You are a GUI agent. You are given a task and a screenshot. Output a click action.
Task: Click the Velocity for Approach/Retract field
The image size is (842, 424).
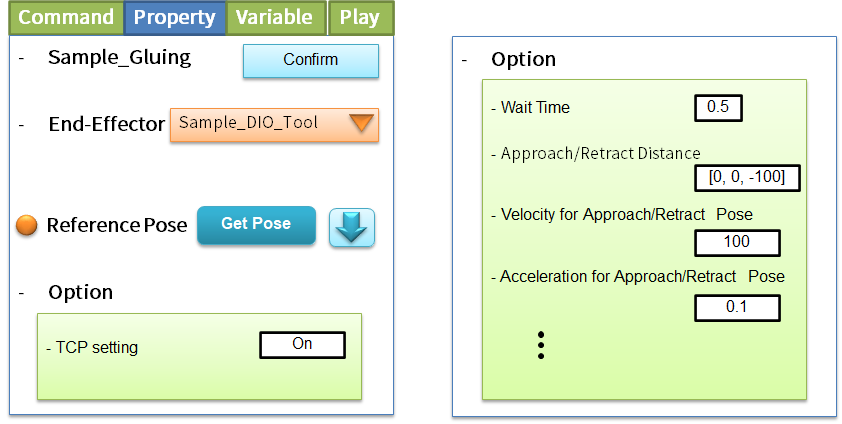point(736,242)
